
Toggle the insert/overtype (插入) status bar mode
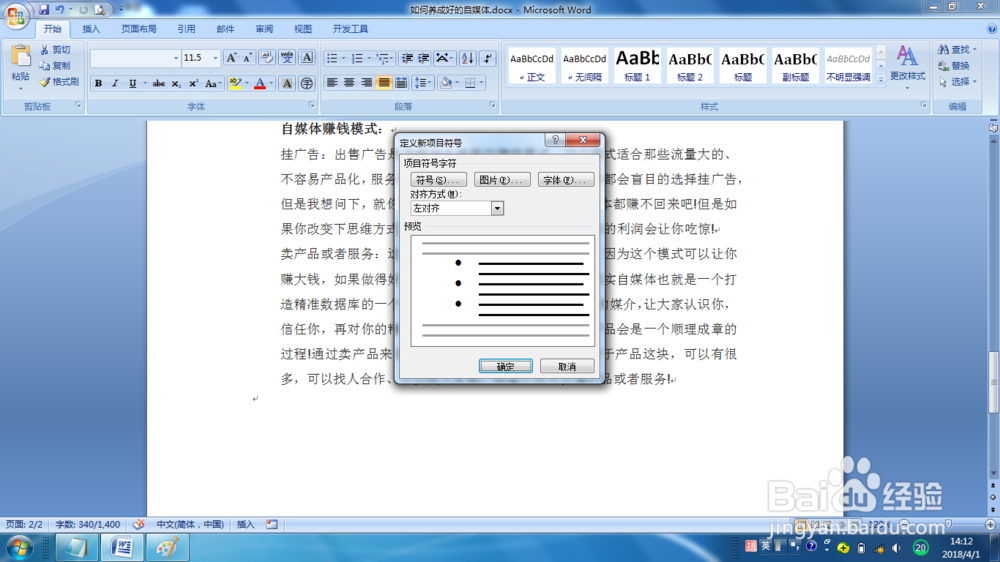246,524
